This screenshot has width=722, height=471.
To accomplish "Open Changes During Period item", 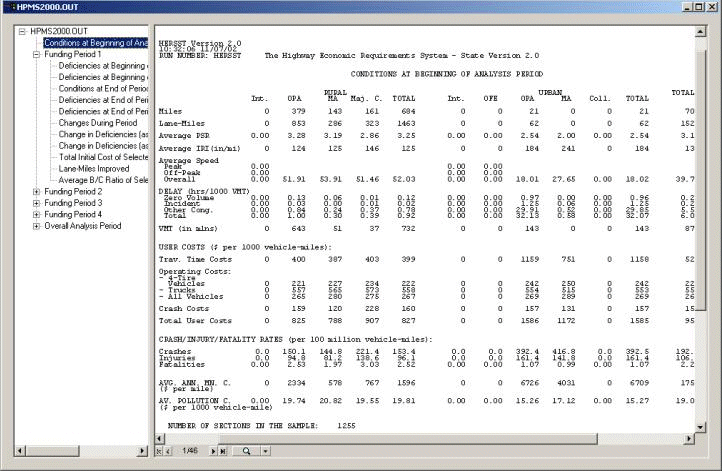I will tap(98, 123).
